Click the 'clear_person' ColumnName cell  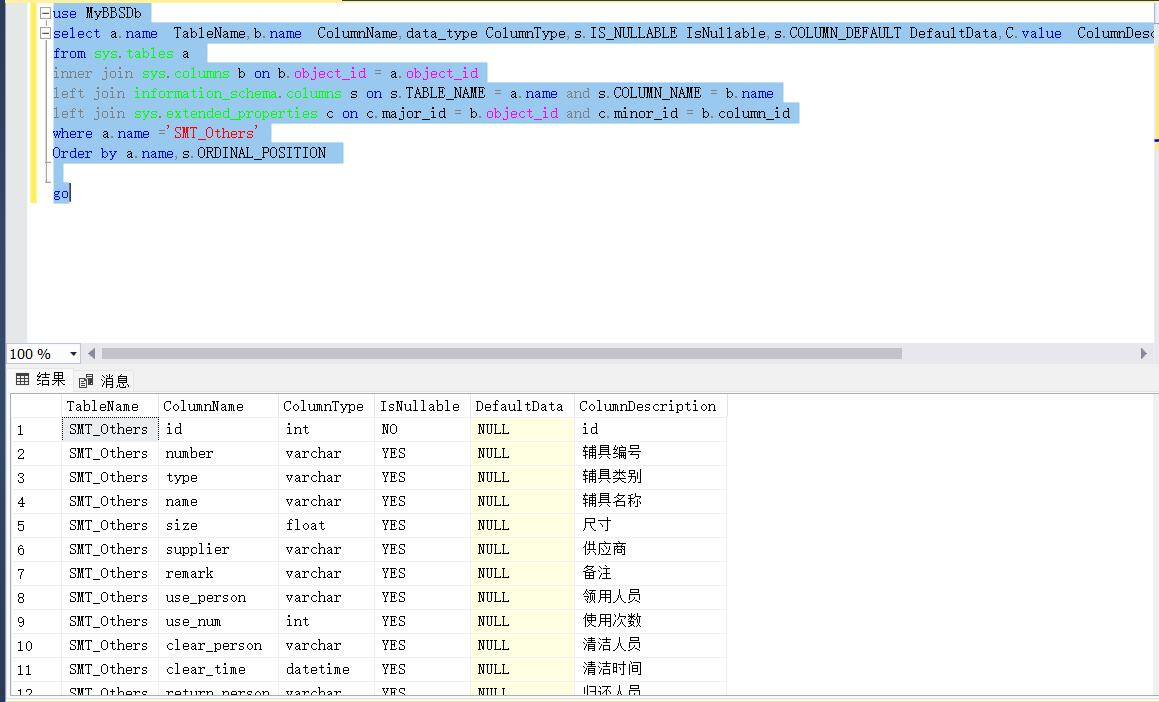[x=219, y=645]
